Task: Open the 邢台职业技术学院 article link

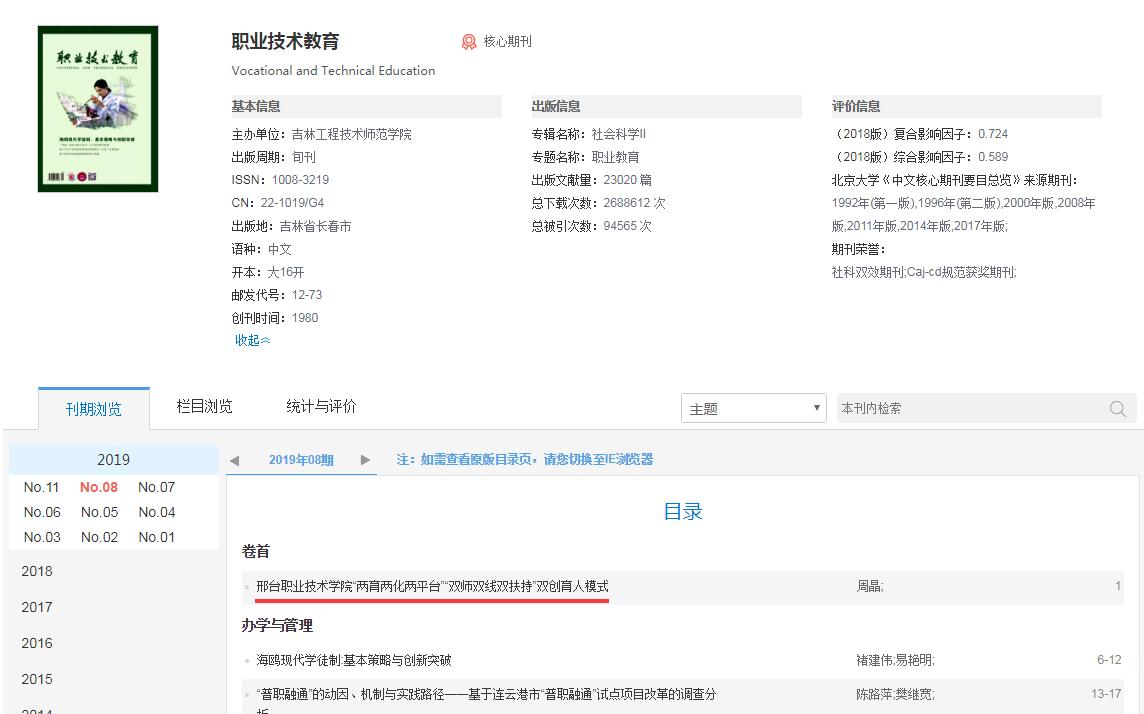Action: (x=432, y=586)
